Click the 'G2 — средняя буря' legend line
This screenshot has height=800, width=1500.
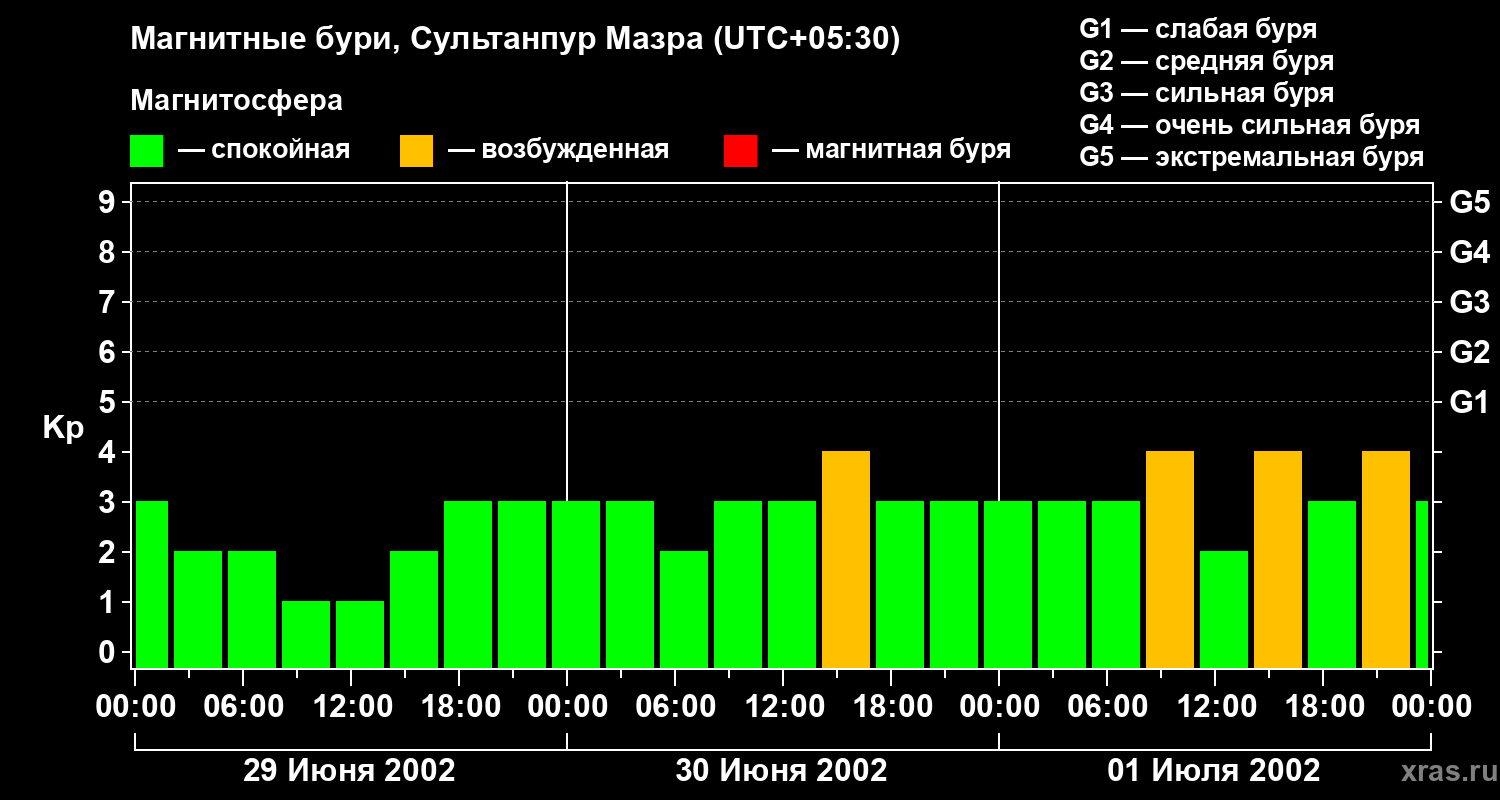(1206, 60)
